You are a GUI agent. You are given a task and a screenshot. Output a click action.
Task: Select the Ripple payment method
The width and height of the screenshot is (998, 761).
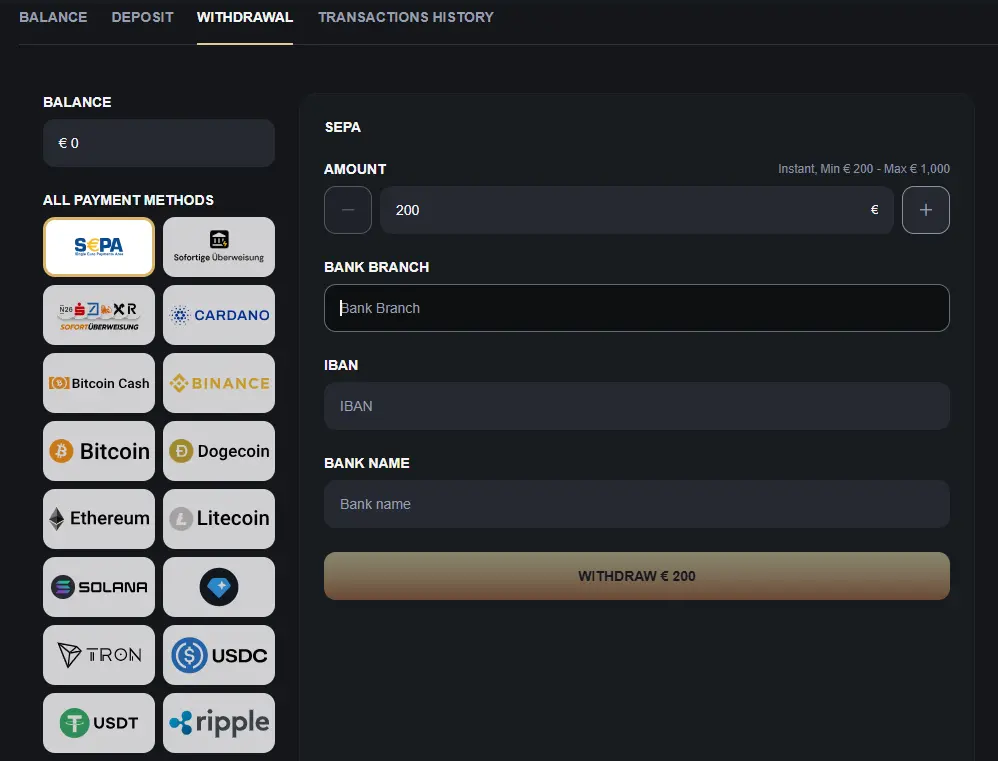tap(219, 723)
